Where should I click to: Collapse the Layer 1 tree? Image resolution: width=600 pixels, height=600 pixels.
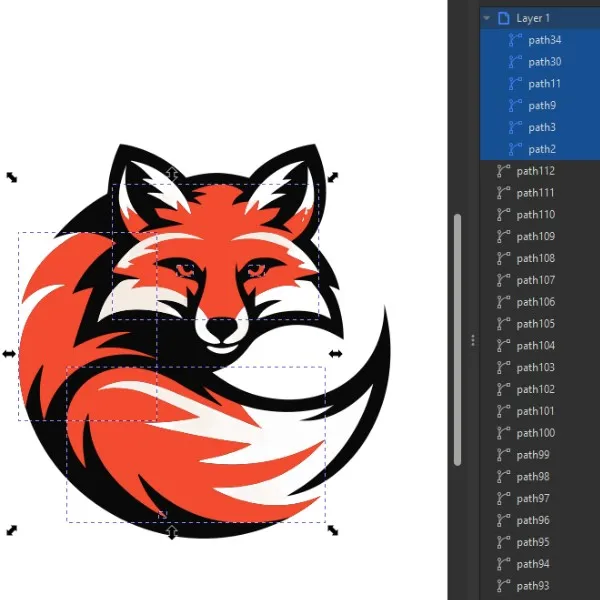pos(486,18)
